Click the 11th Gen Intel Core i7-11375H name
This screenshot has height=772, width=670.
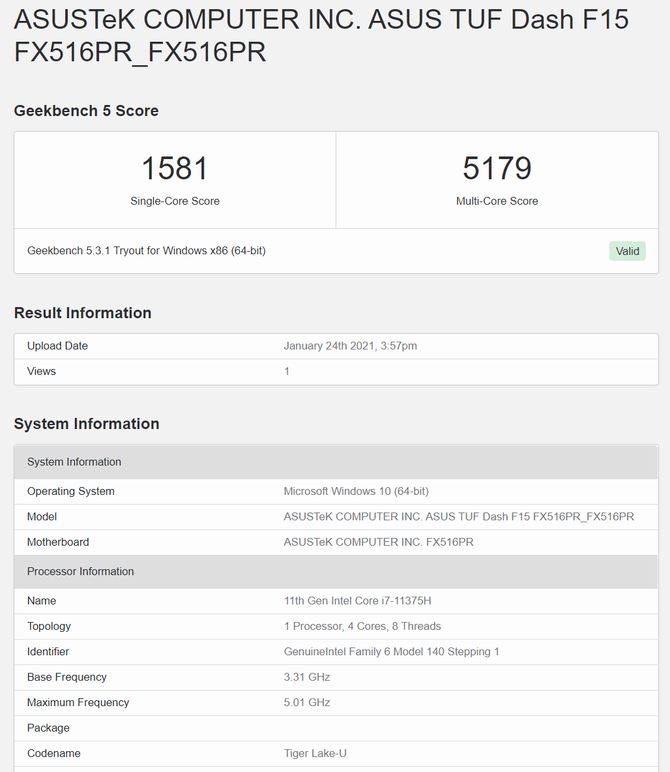(x=357, y=601)
